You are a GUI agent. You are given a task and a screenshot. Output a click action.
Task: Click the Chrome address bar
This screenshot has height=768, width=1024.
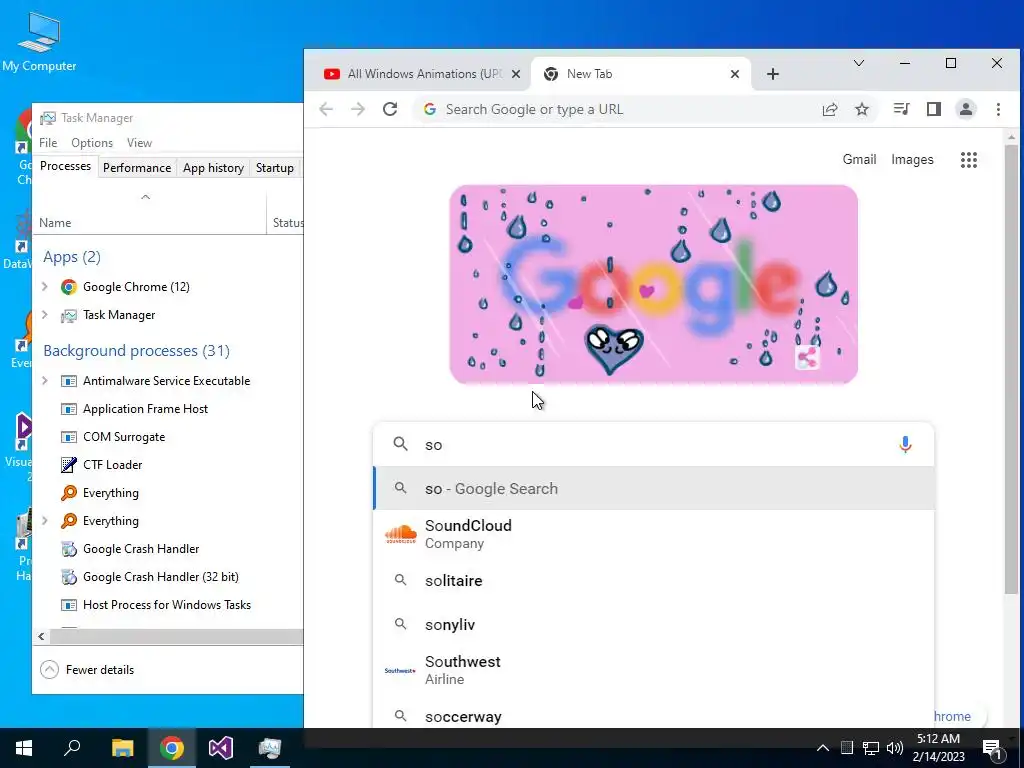click(622, 109)
